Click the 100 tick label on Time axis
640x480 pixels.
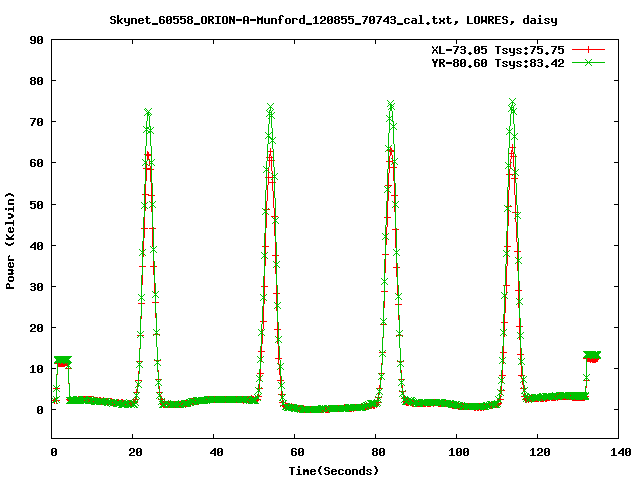point(458,452)
